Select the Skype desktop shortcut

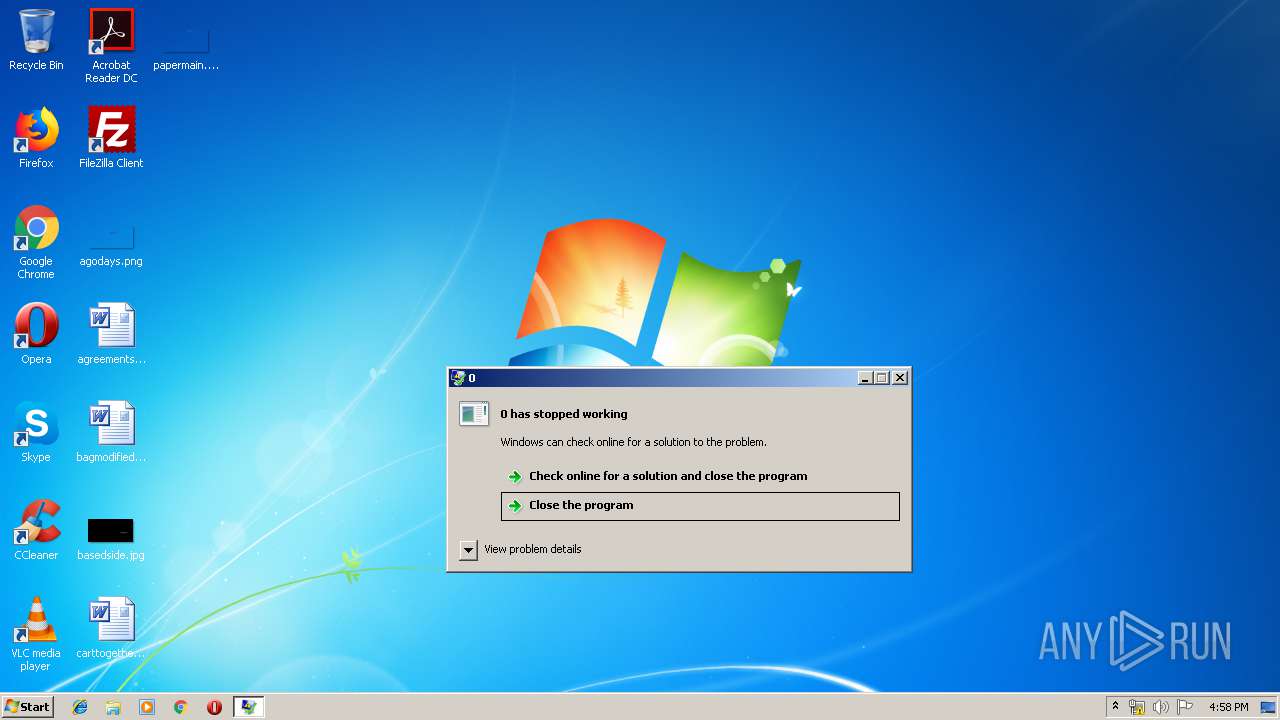(x=36, y=432)
